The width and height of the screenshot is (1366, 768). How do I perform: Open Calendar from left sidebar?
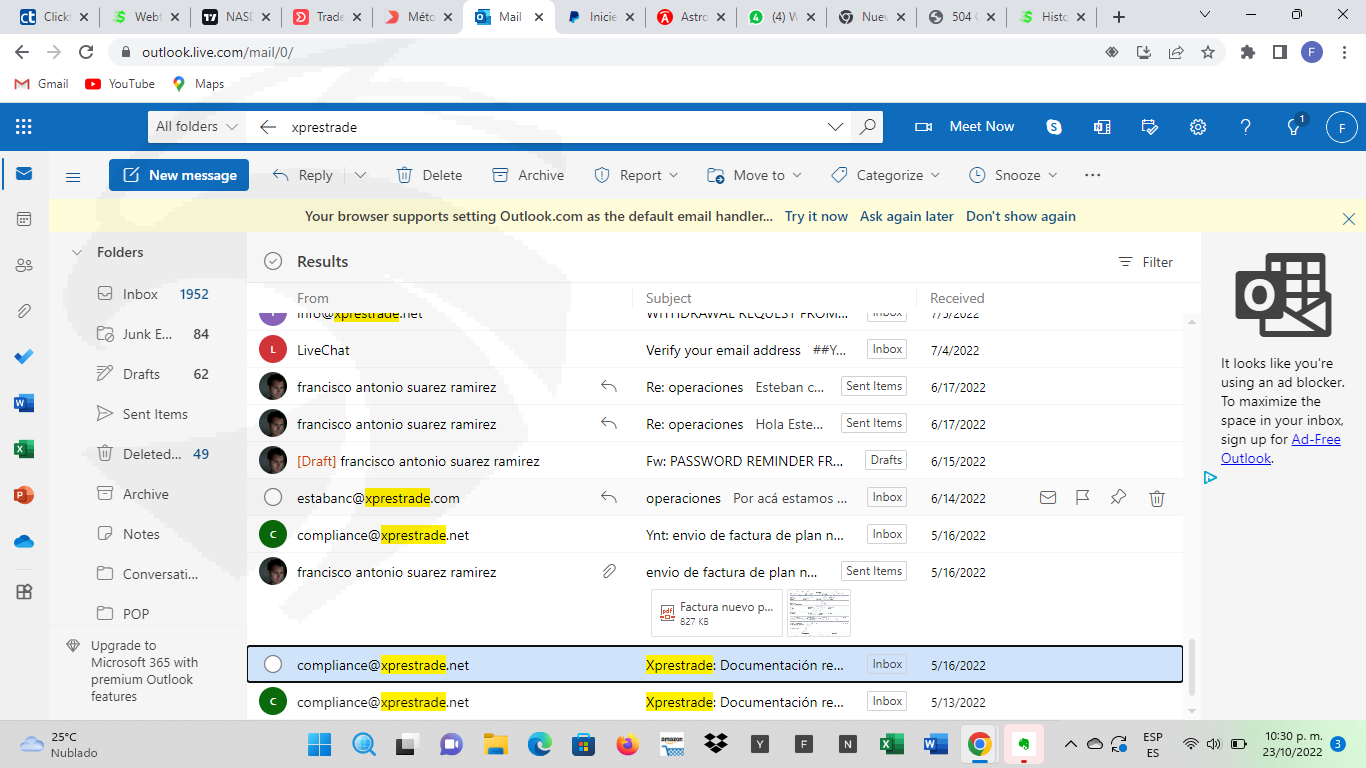pos(24,219)
